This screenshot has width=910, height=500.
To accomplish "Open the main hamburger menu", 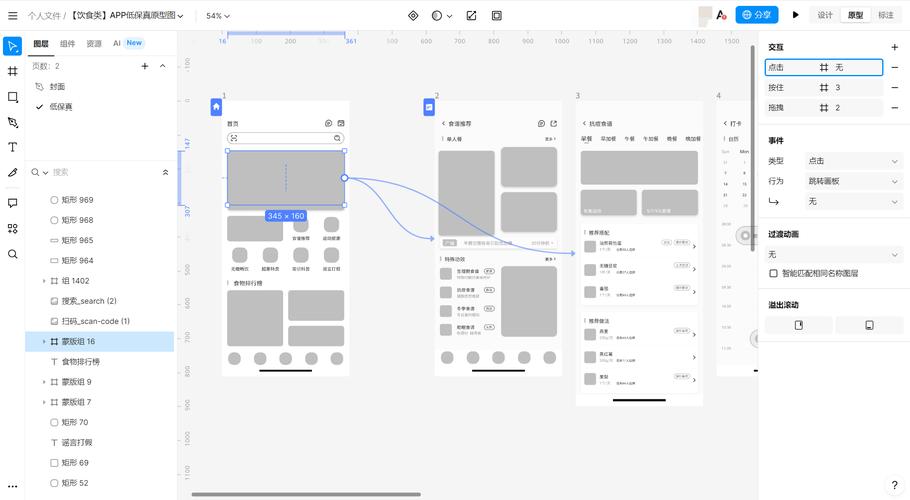I will 12,16.
